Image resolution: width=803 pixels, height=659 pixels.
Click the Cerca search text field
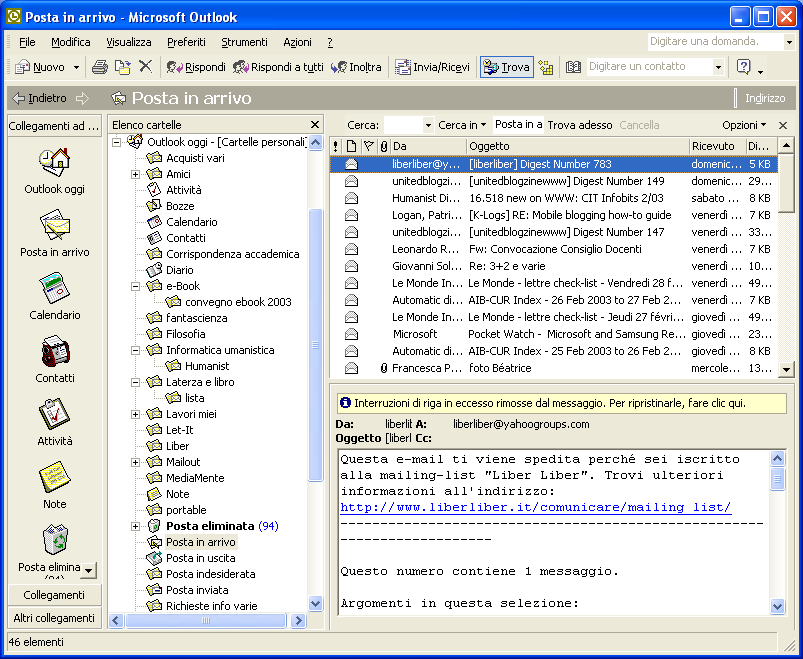pos(402,125)
